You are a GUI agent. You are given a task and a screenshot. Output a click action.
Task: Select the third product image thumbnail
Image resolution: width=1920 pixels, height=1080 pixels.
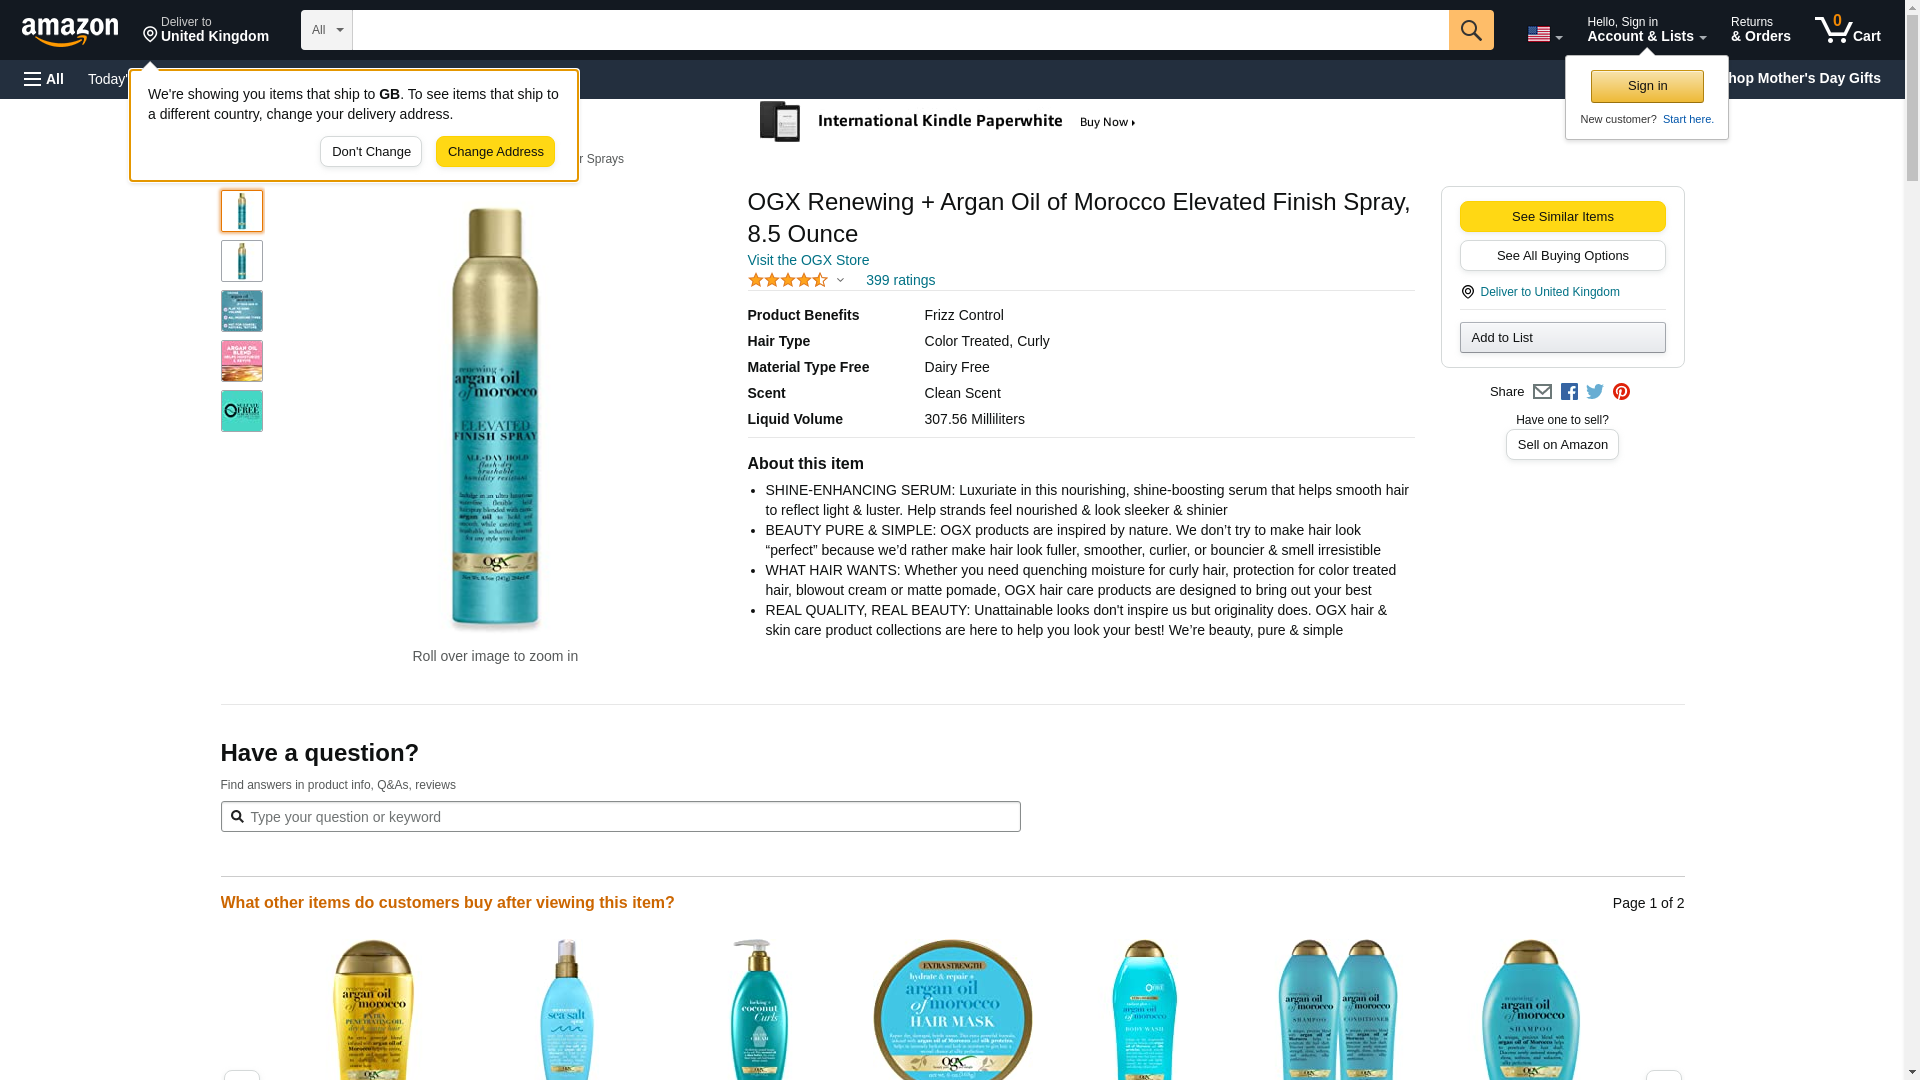point(242,311)
